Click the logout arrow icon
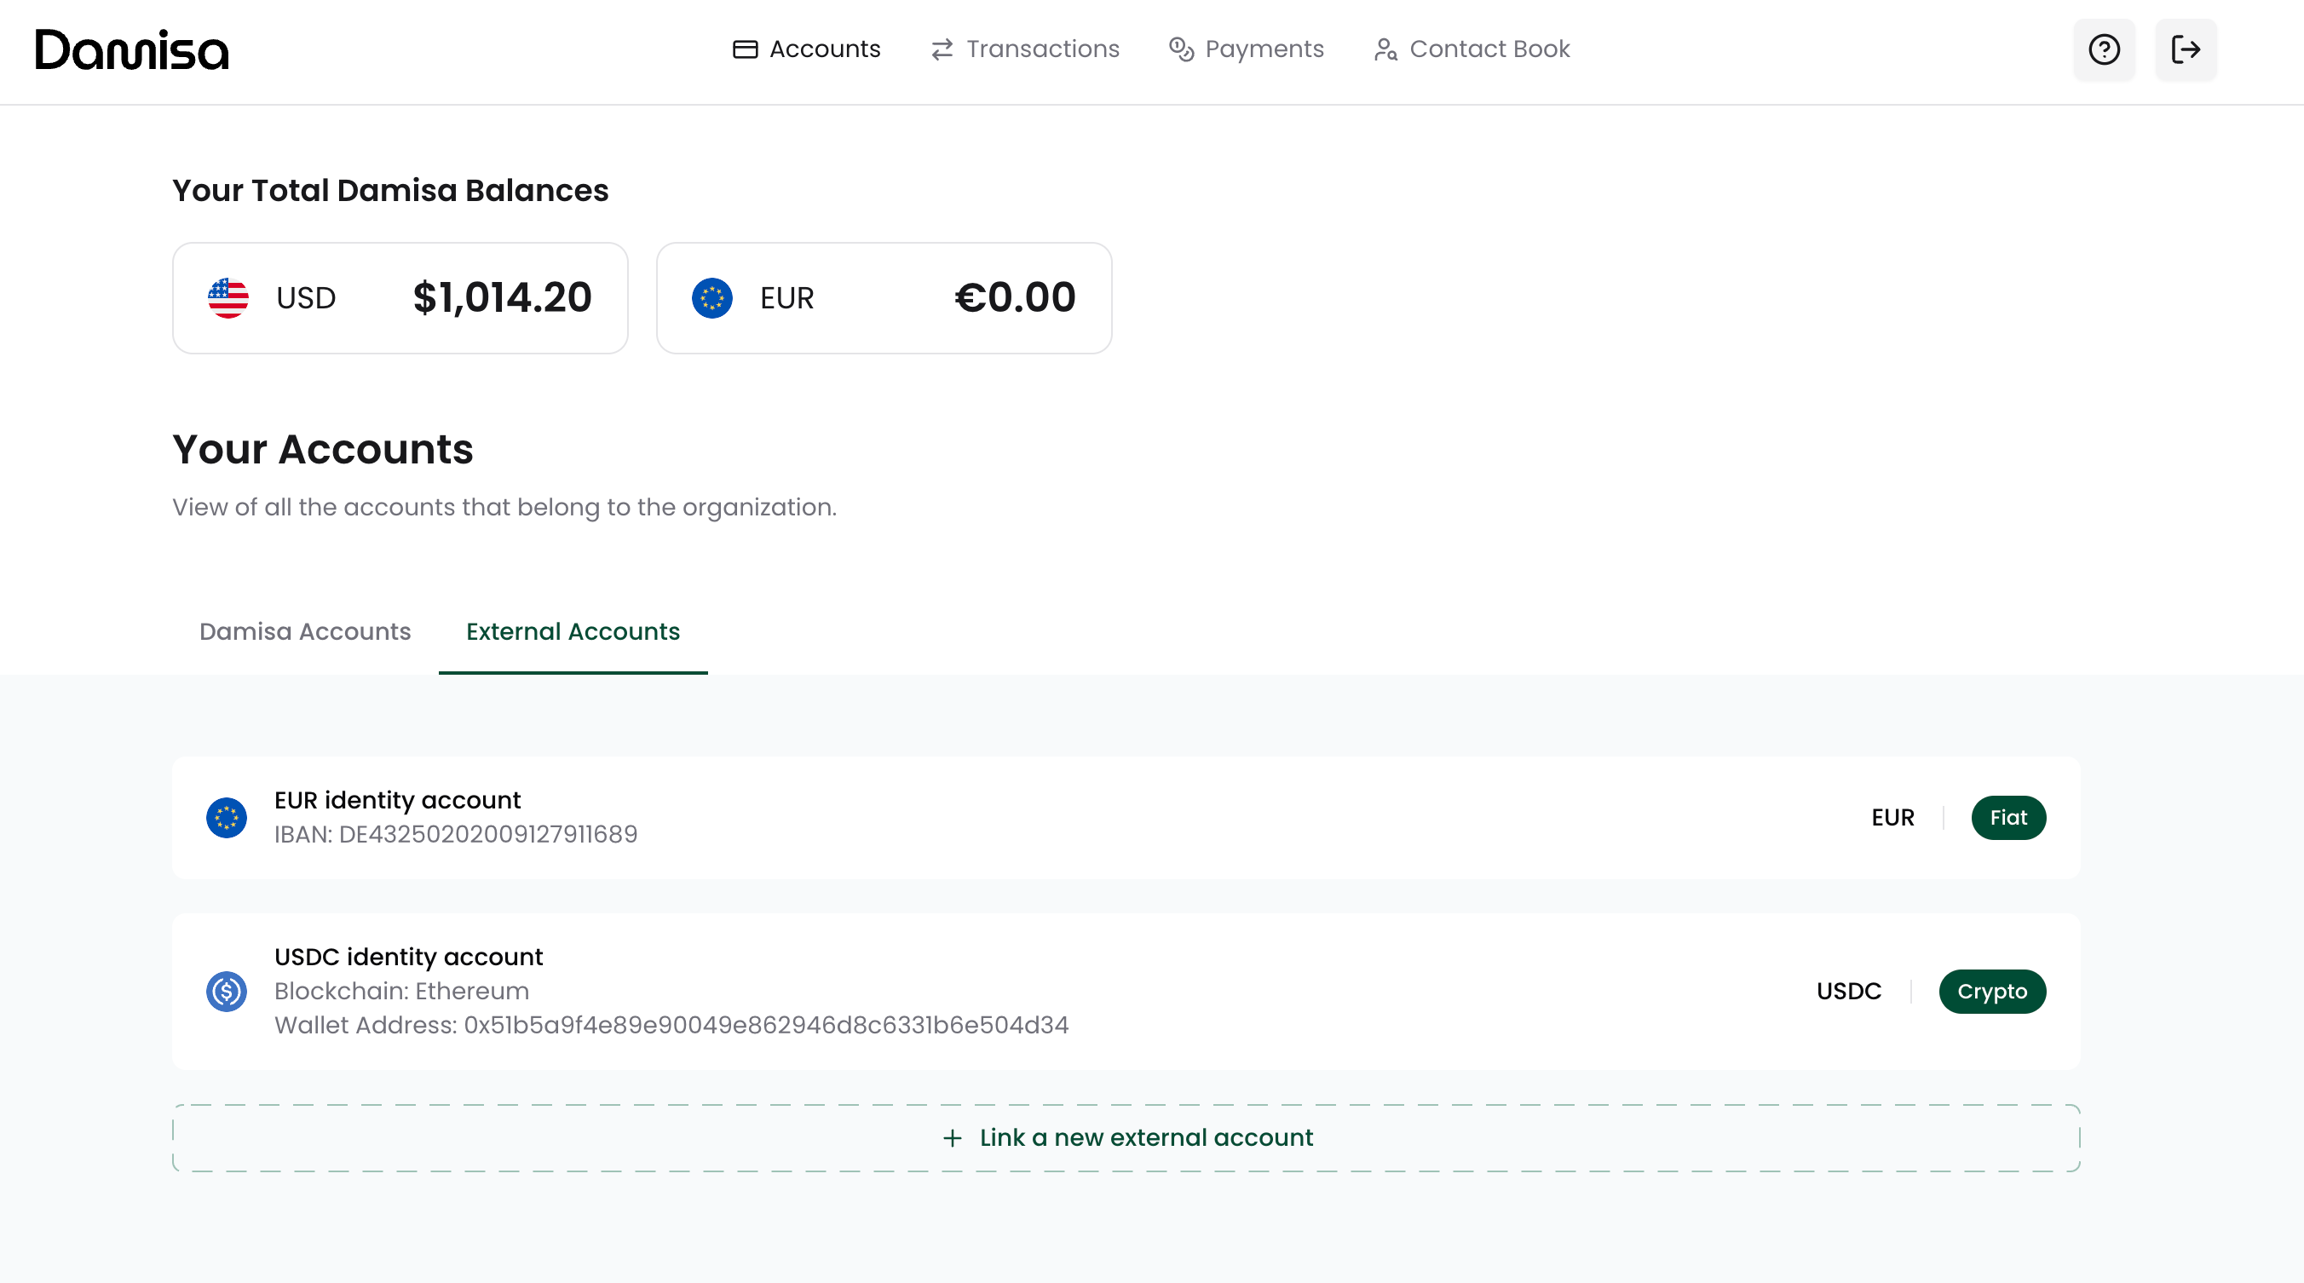Viewport: 2304px width, 1283px height. [x=2185, y=49]
